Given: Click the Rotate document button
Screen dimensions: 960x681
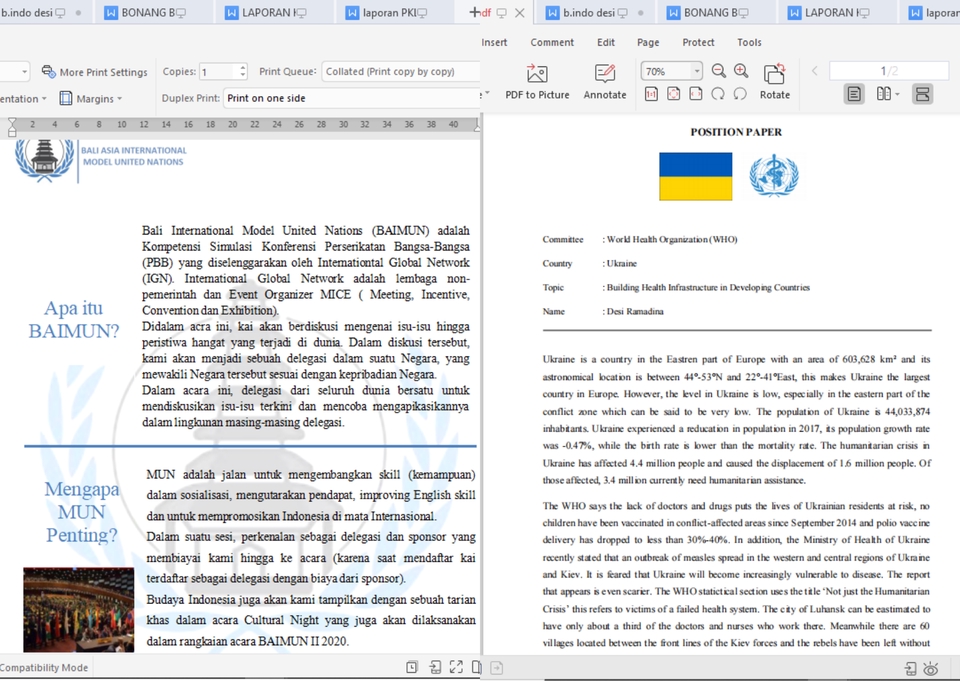Looking at the screenshot, I should click(x=774, y=81).
